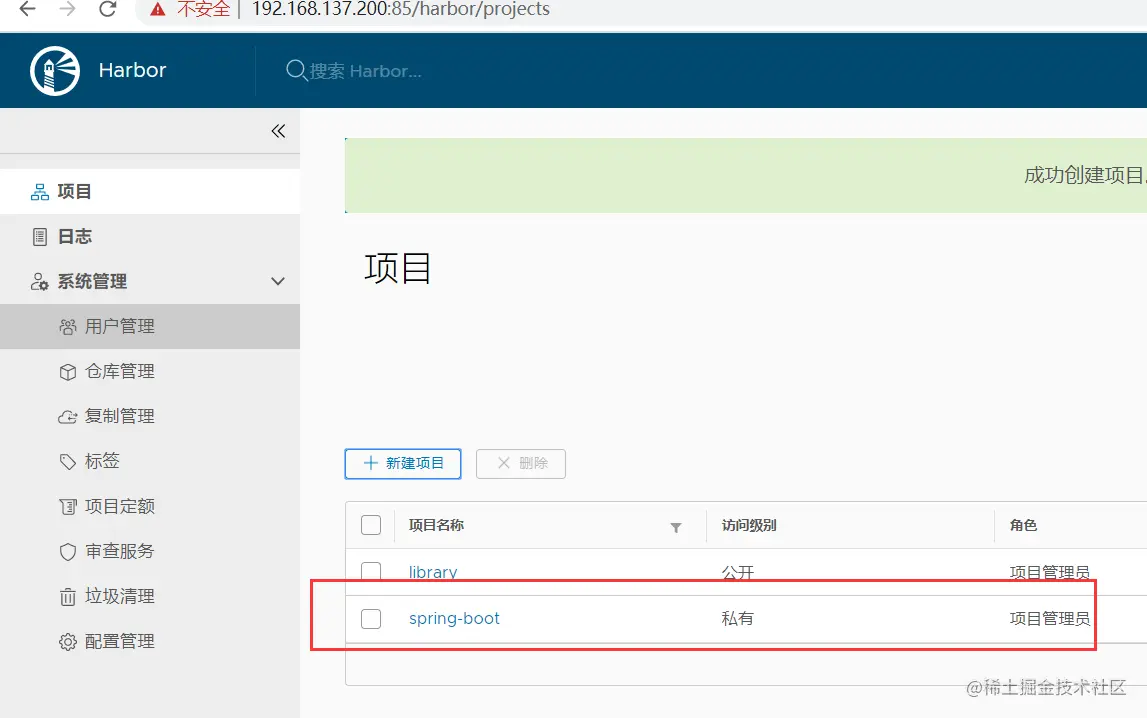This screenshot has height=718, width=1147.
Task: Click the Harbor title text link
Action: pos(132,70)
